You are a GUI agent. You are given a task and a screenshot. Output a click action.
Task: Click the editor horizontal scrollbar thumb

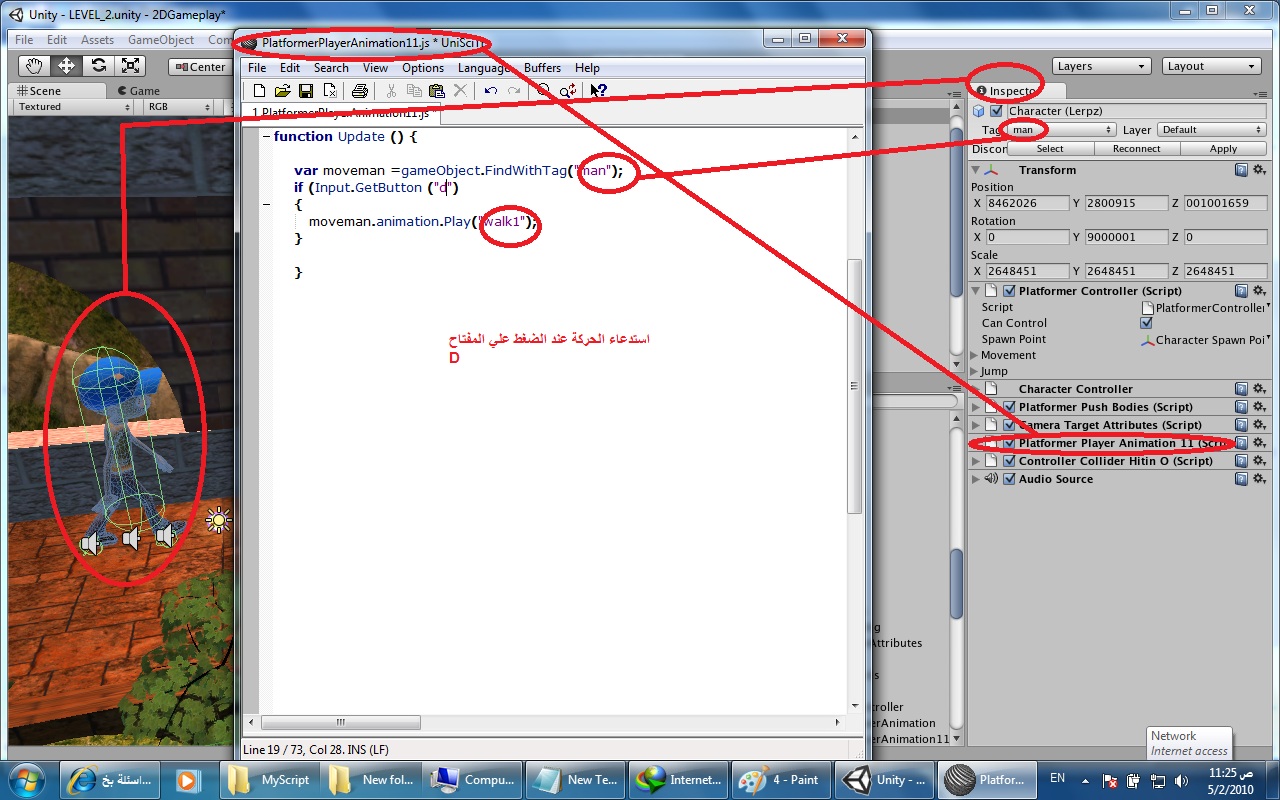(341, 722)
